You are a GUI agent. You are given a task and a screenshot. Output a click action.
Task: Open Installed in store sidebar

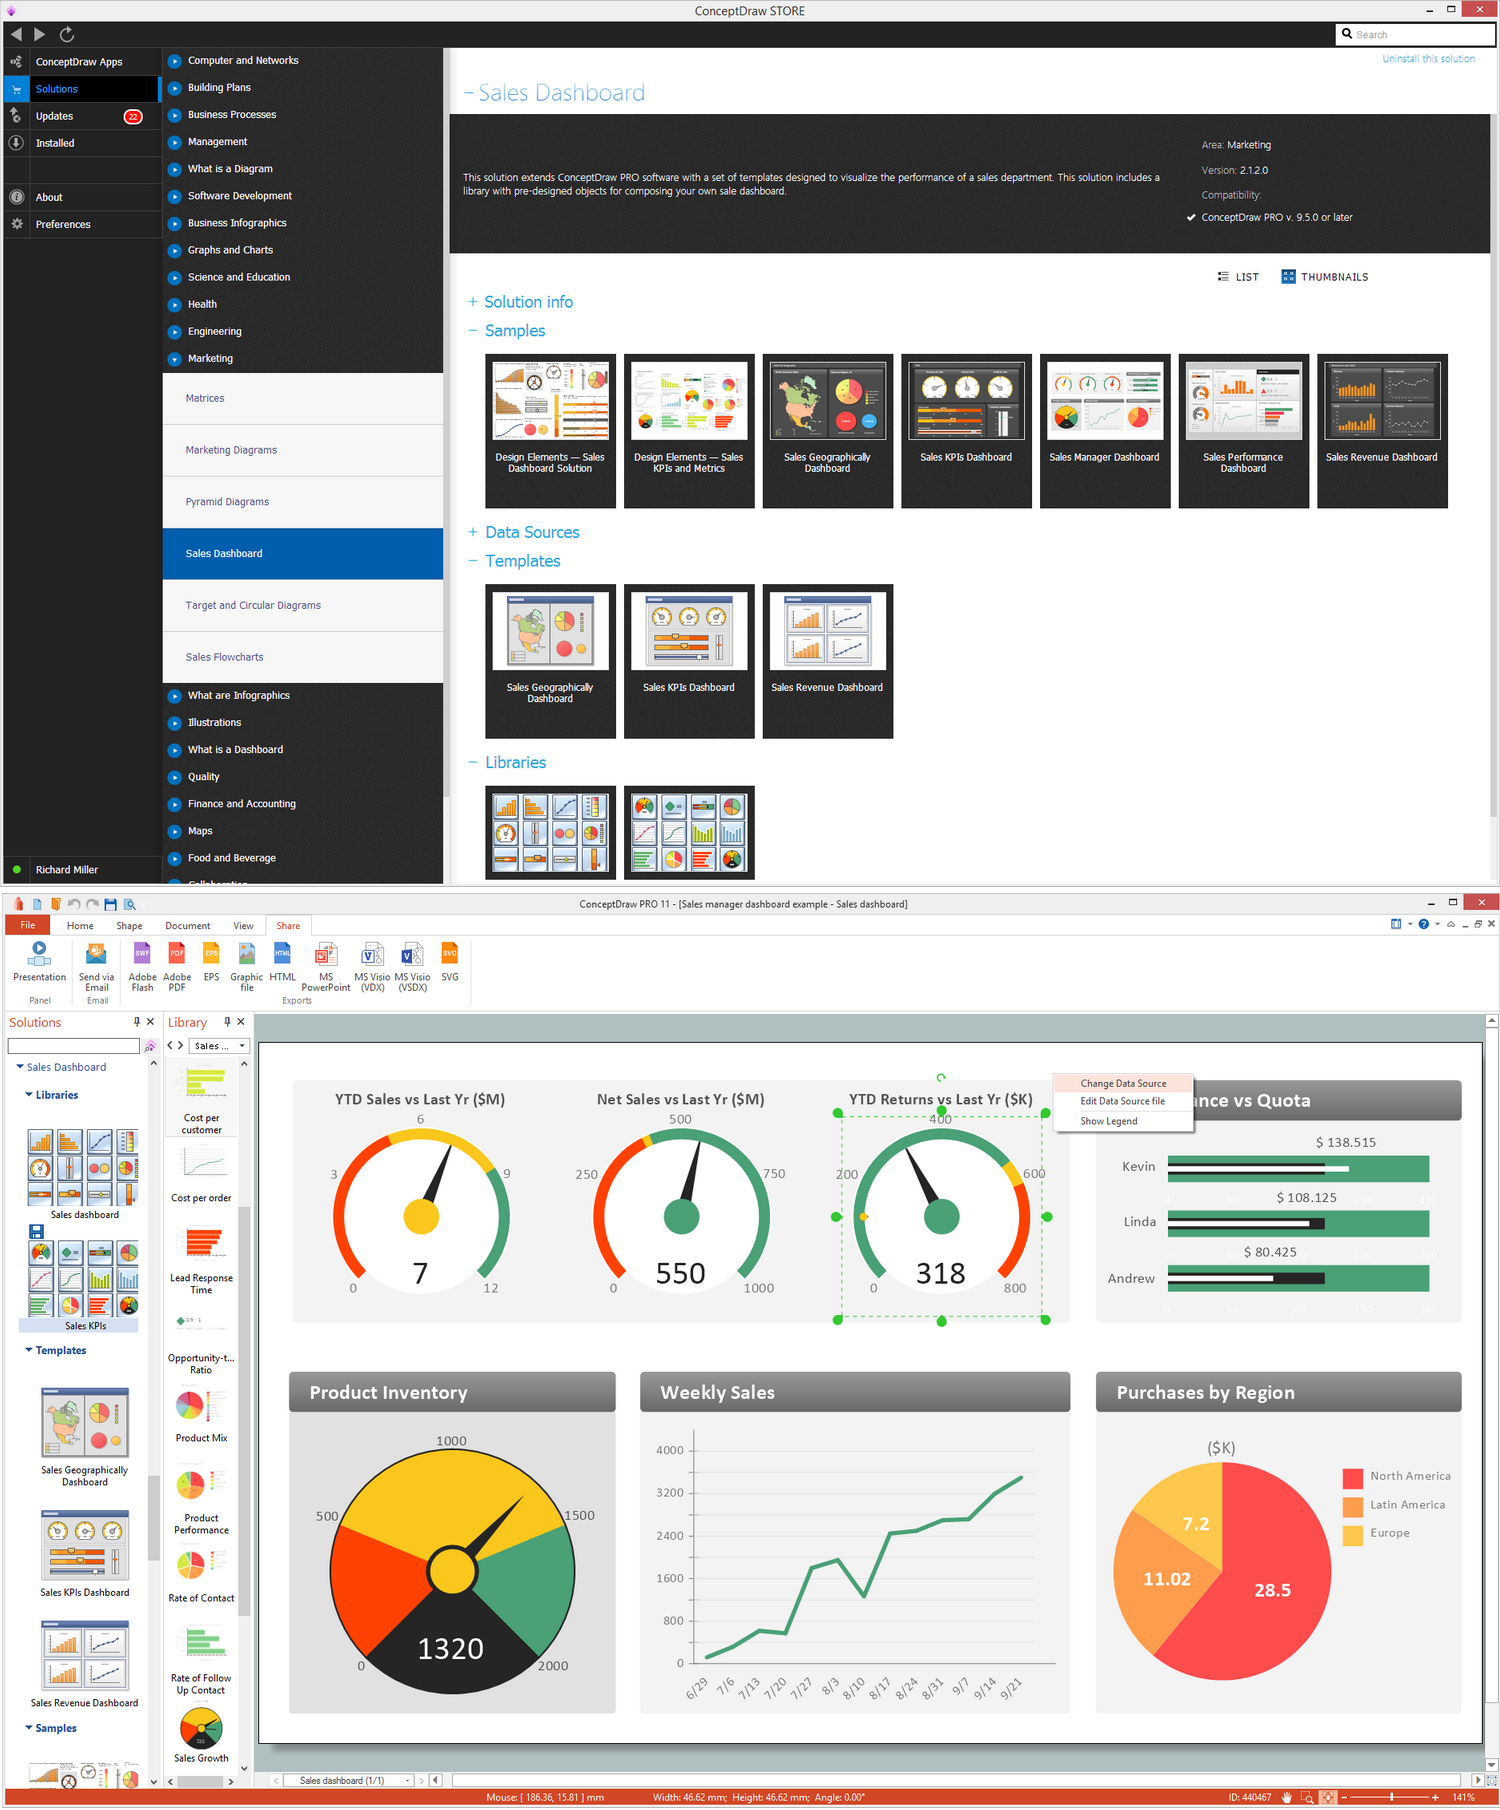[82, 143]
